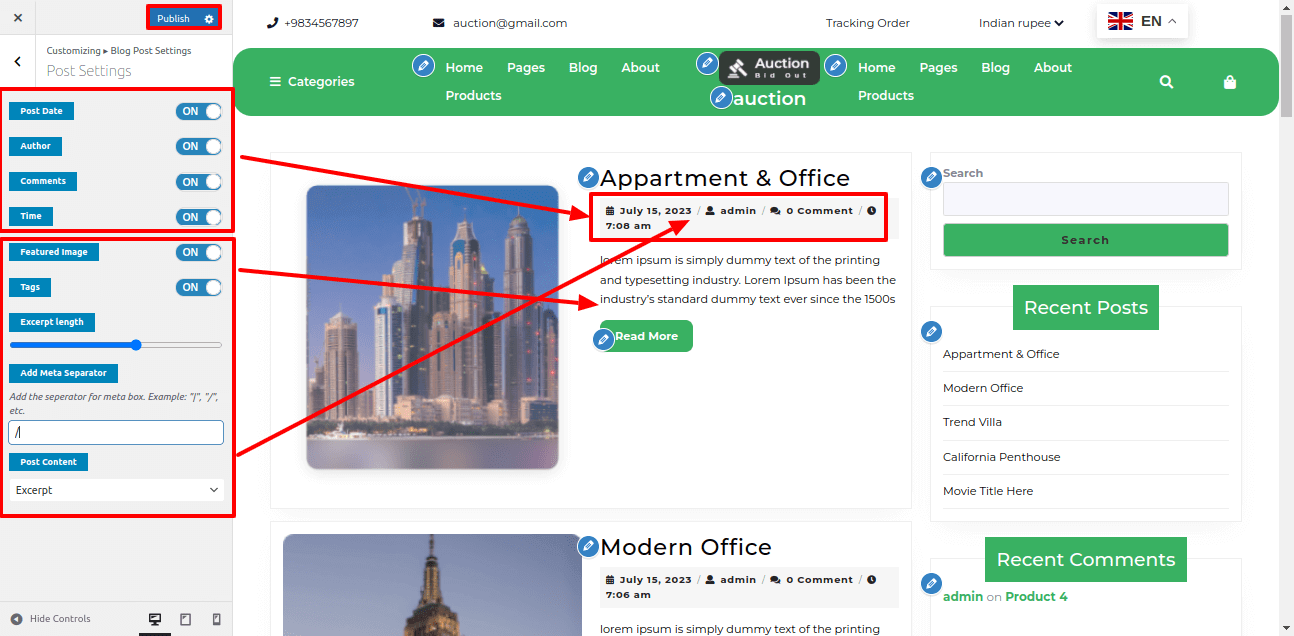1294x636 pixels.
Task: Switch to desktop preview icon
Action: (x=155, y=619)
